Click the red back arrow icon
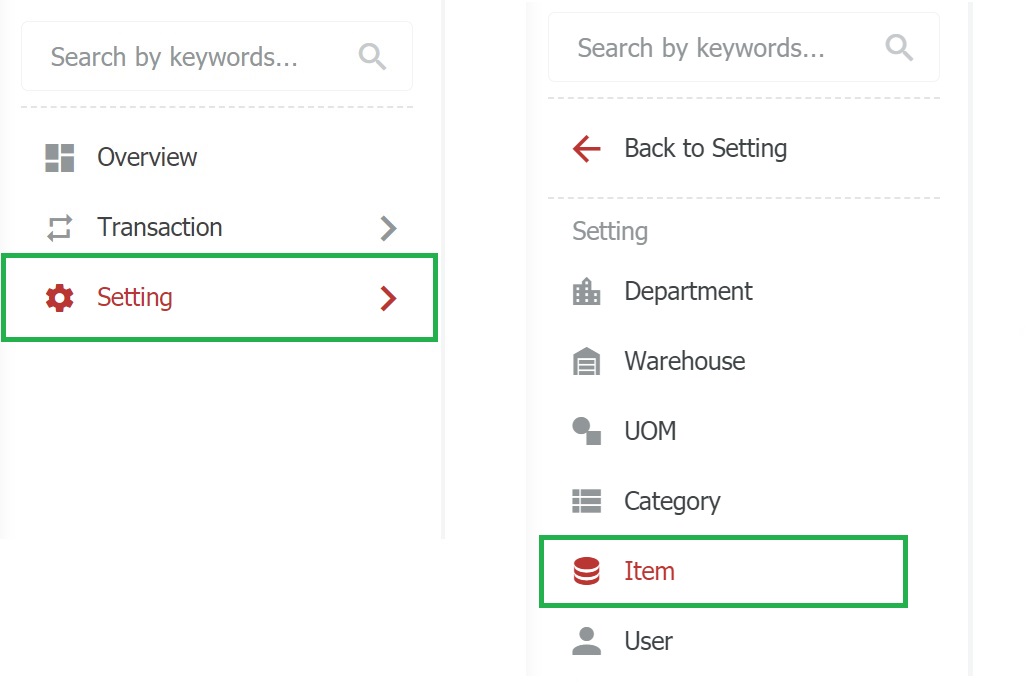The height and width of the screenshot is (686, 1036). click(587, 149)
